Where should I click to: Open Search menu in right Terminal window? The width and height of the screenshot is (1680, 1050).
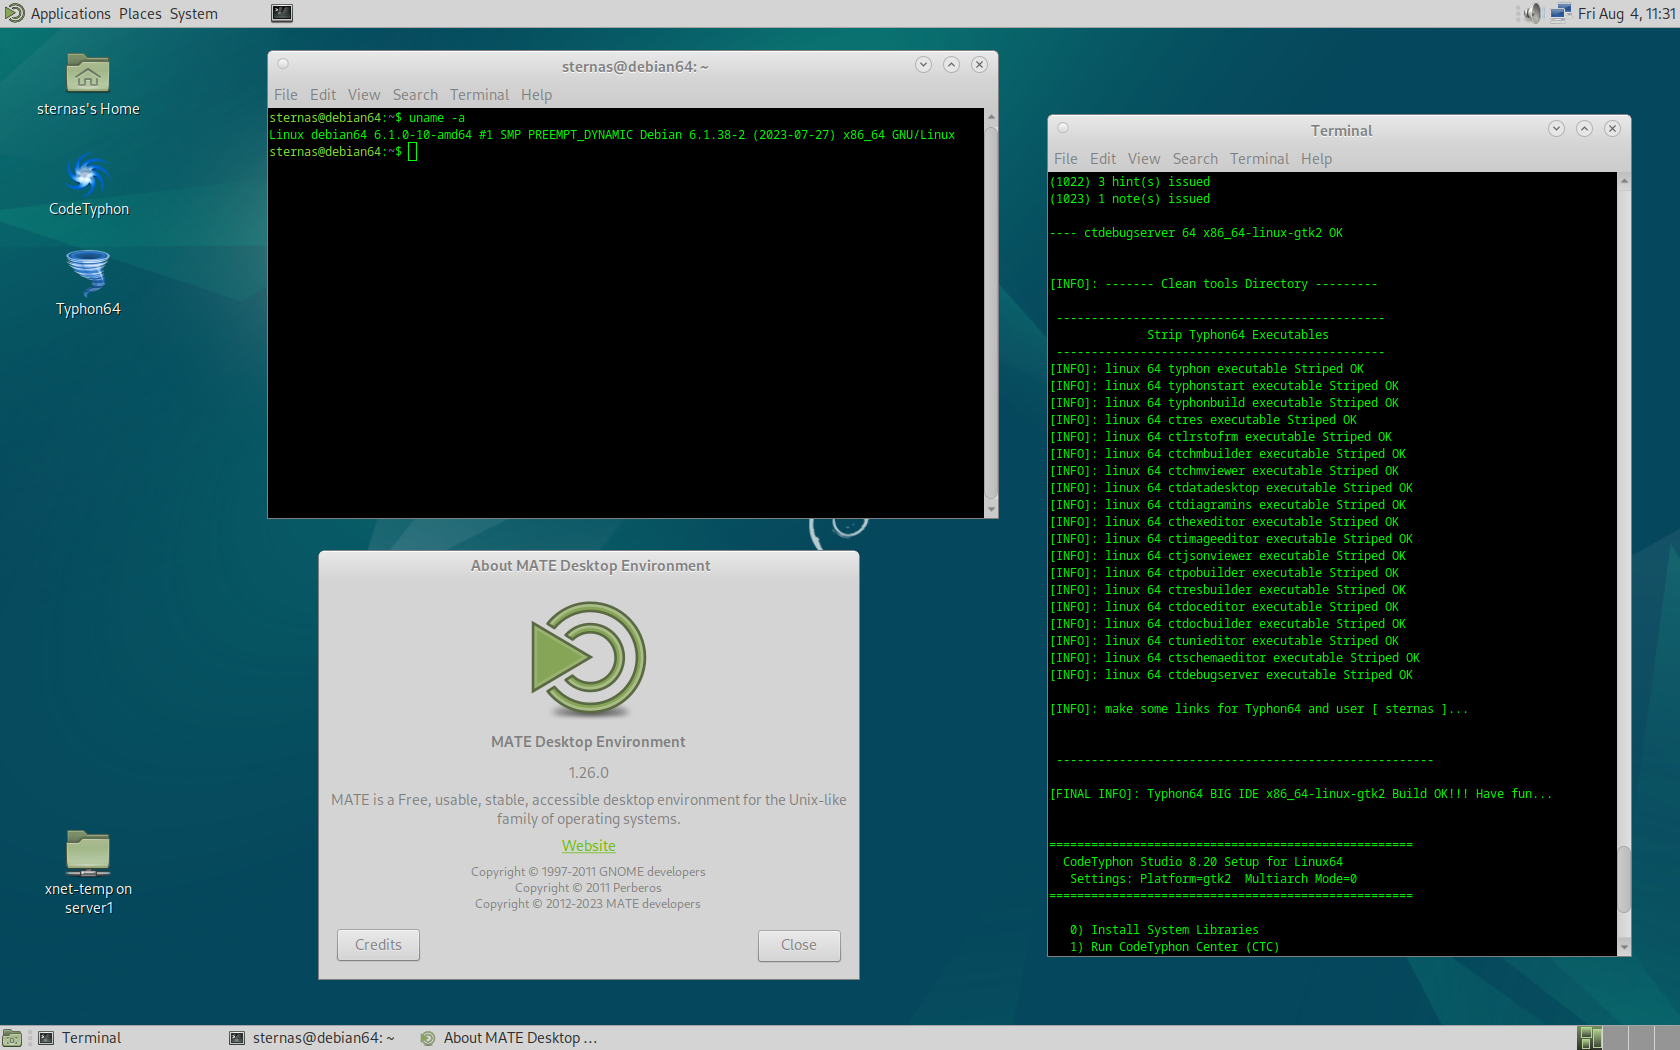[1194, 159]
